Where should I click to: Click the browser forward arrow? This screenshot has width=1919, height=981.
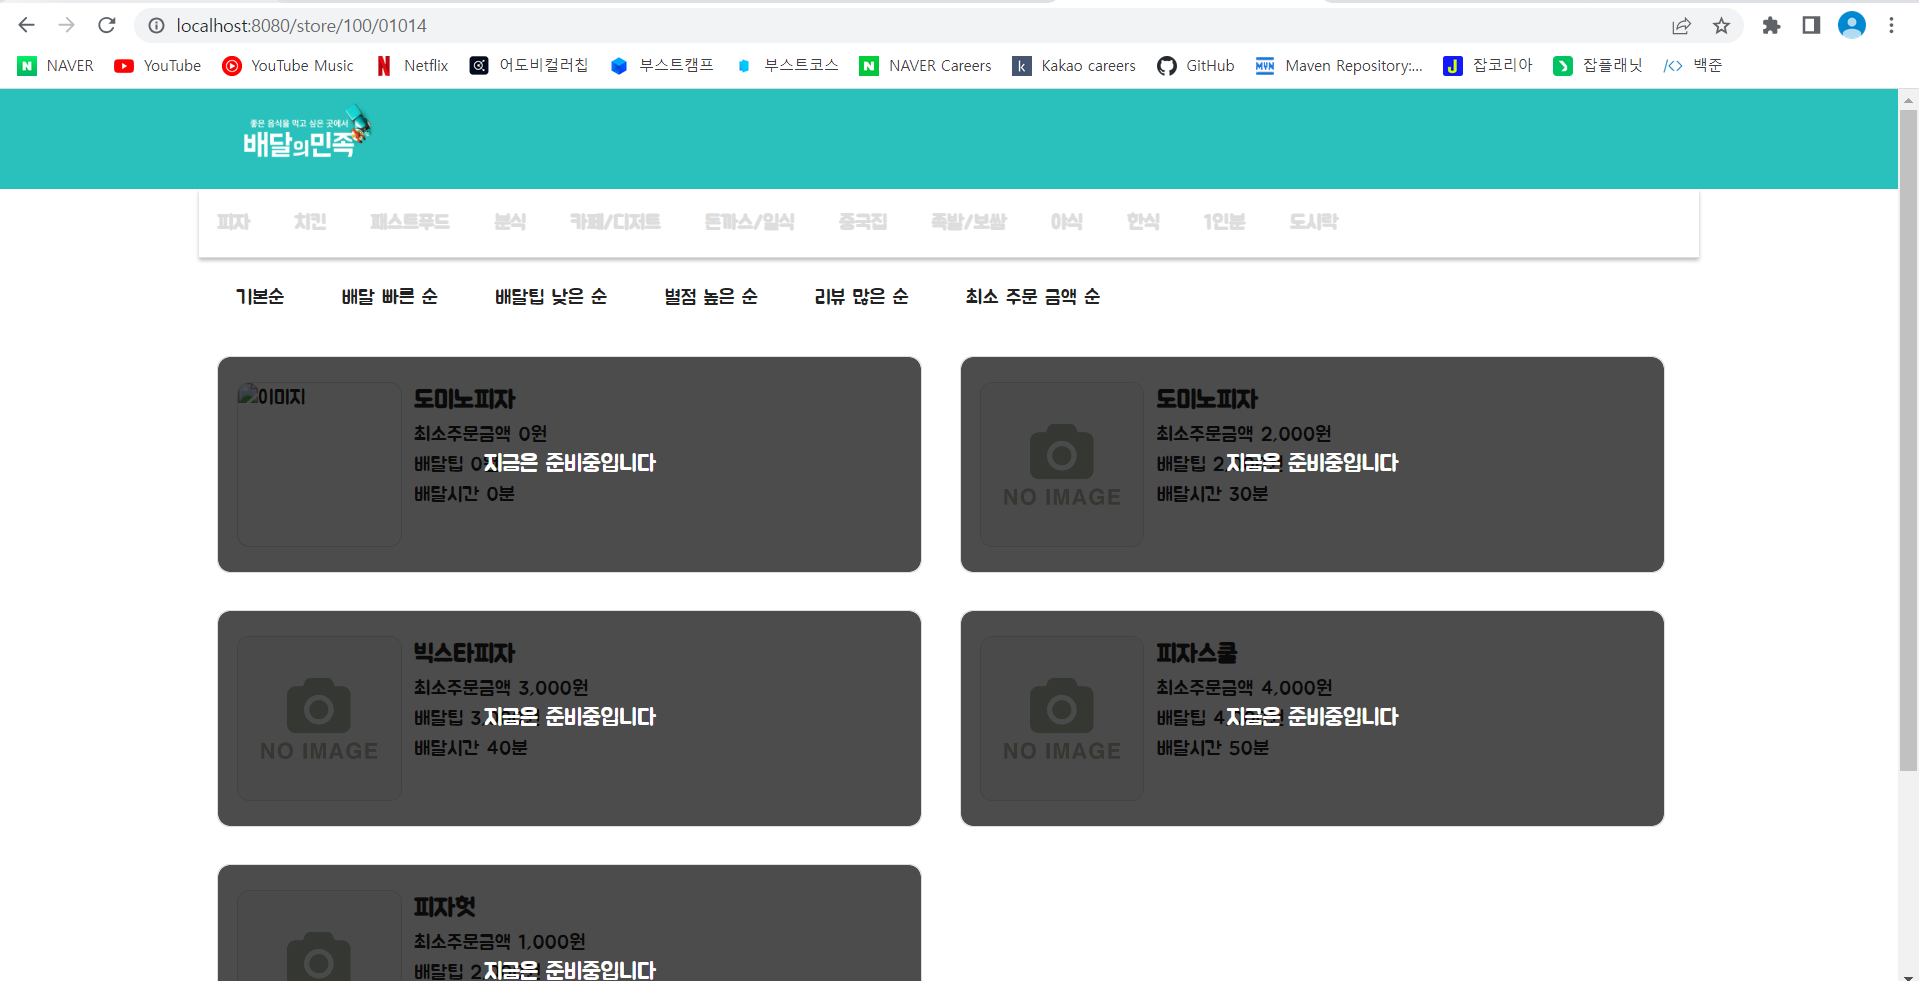[x=67, y=25]
